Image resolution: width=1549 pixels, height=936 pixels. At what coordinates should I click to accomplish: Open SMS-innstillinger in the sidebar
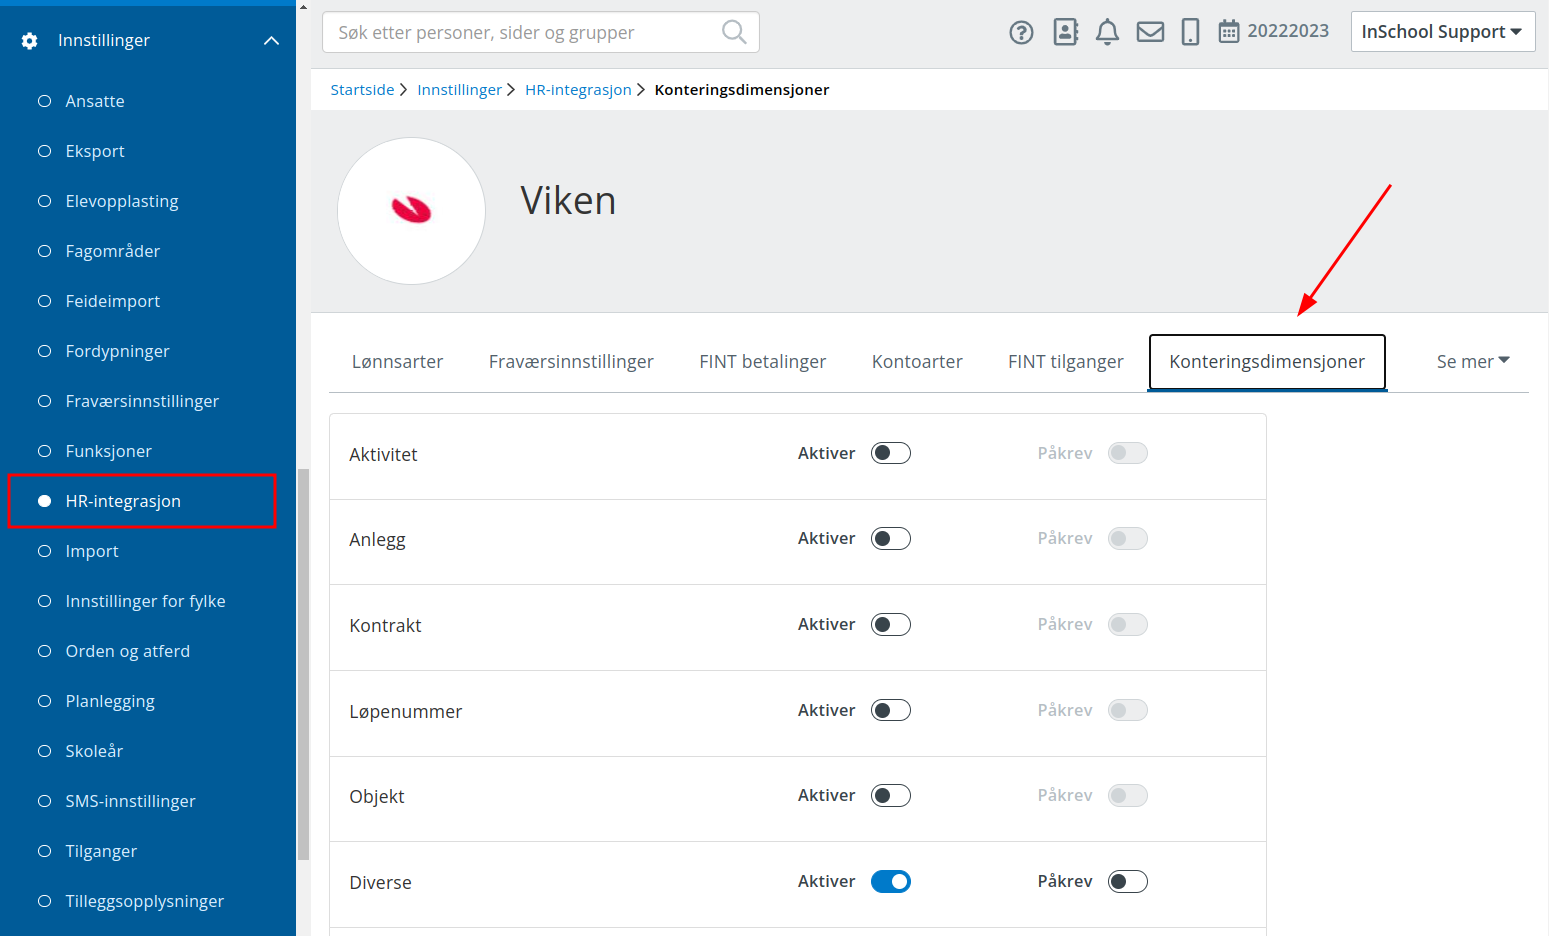(131, 801)
